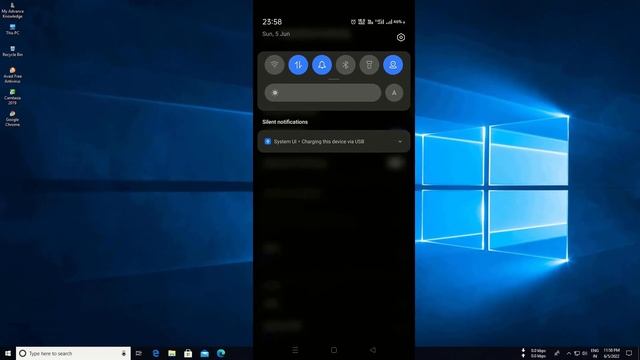Screen dimensions: 640x360
Task: Click the 23:58 clock on phone
Action: [272, 22]
